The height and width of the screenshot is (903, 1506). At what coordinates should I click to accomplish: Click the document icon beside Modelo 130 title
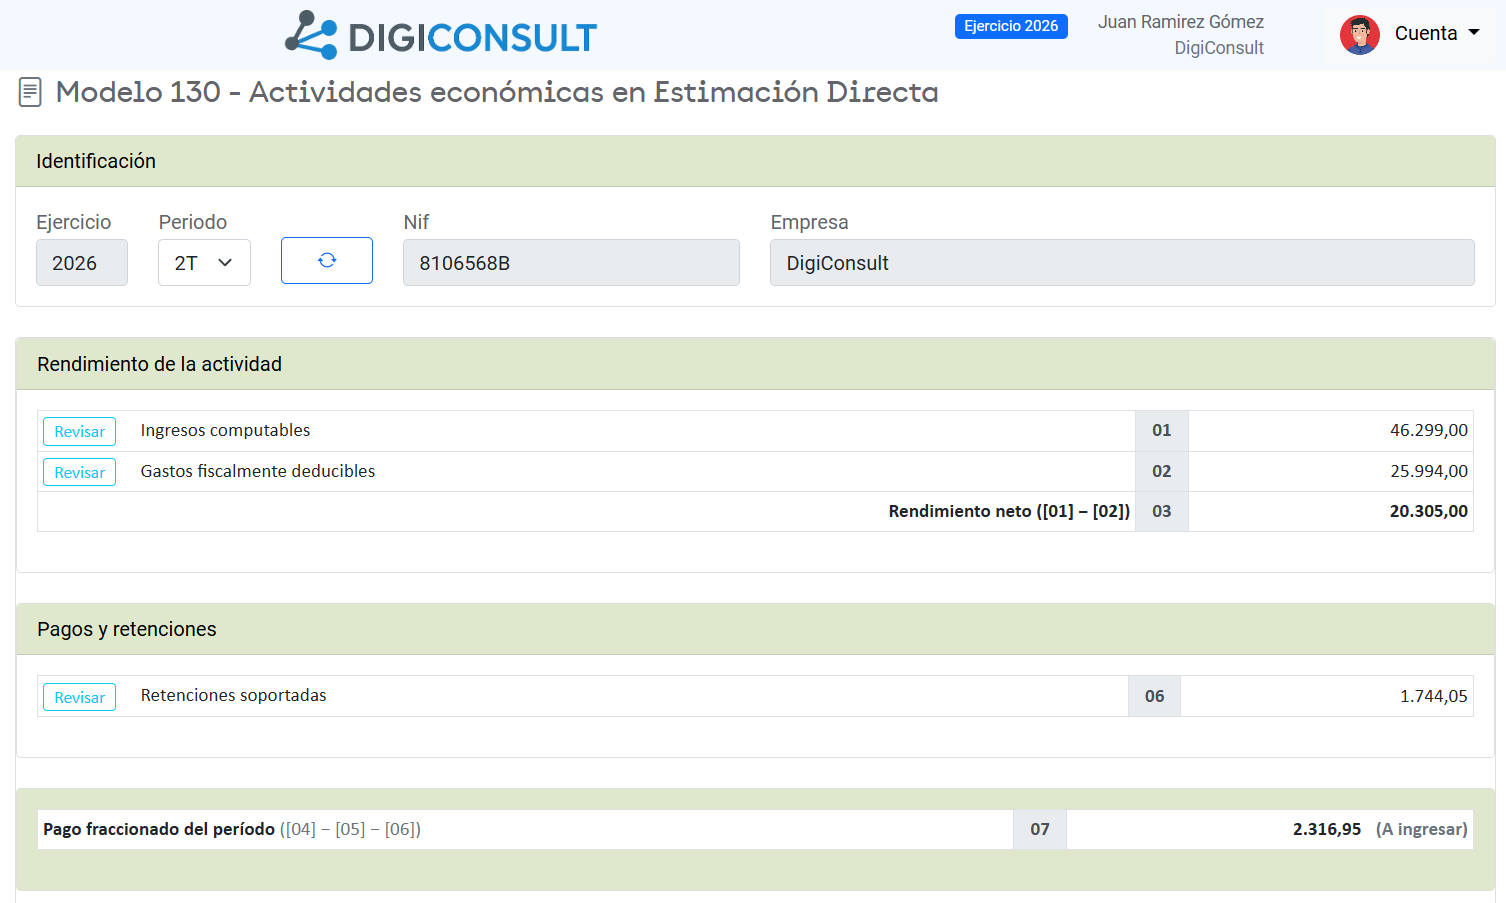coord(30,92)
